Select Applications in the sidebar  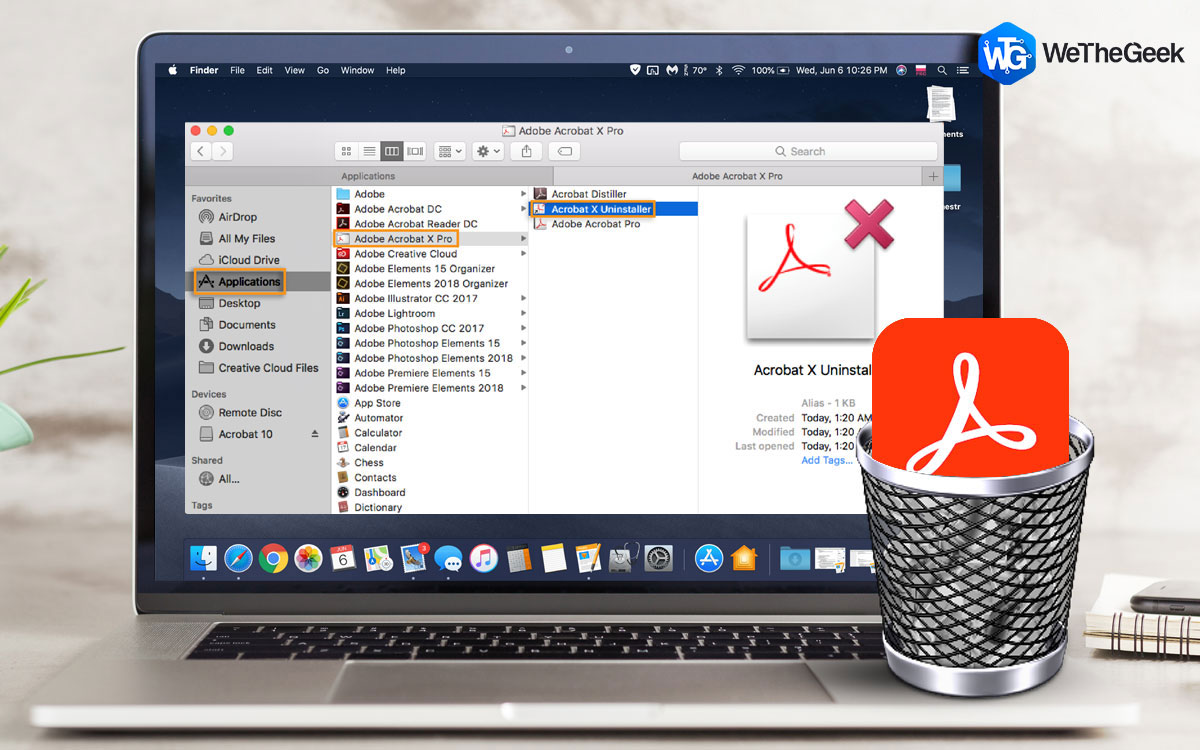[x=258, y=282]
